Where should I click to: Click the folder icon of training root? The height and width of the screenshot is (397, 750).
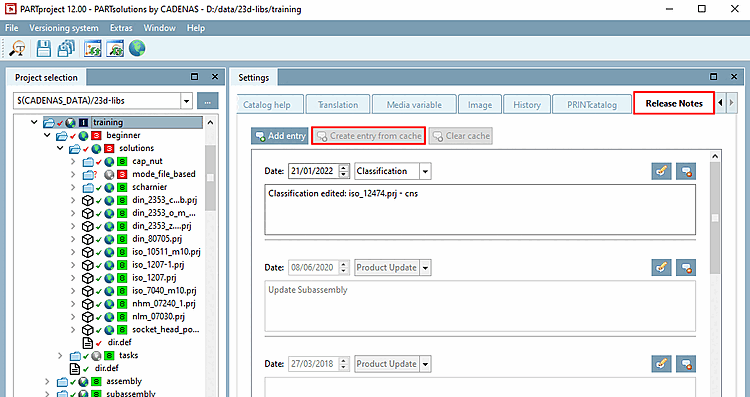[49, 123]
